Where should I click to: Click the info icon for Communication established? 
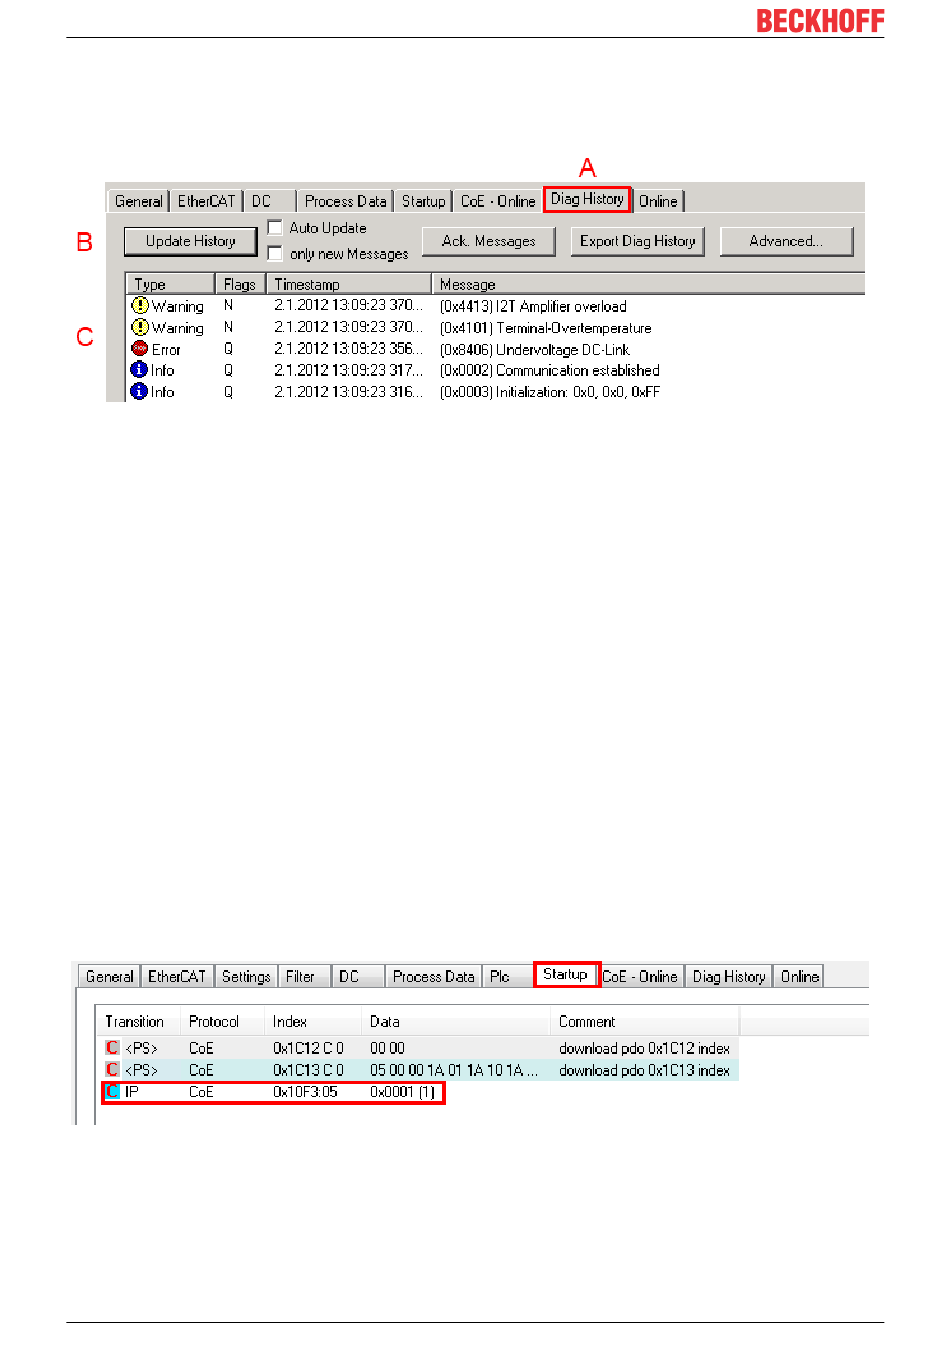(x=140, y=370)
